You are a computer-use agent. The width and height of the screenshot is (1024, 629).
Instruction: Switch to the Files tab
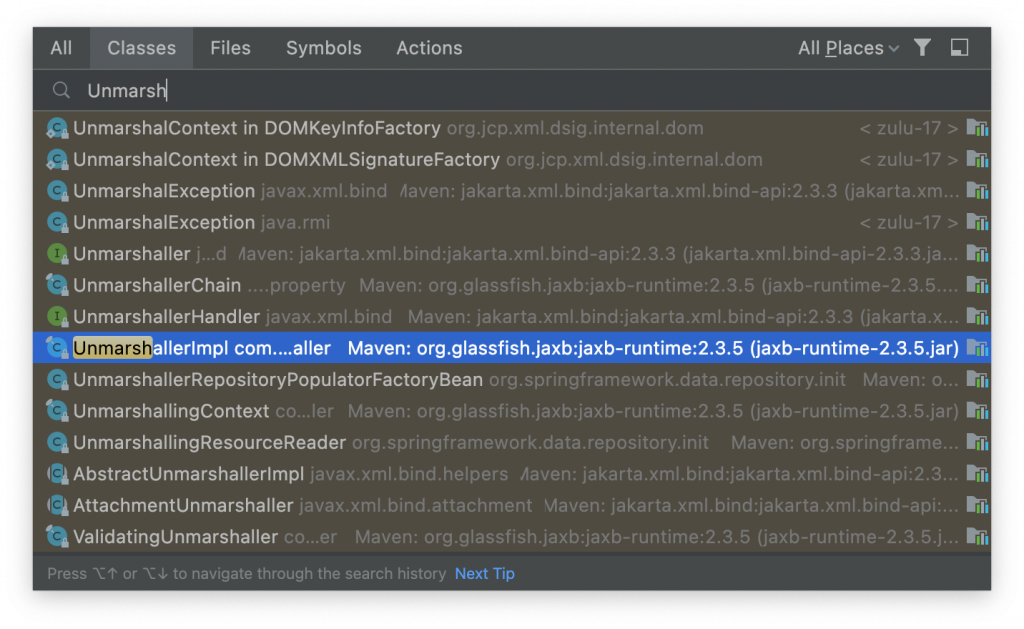click(230, 48)
